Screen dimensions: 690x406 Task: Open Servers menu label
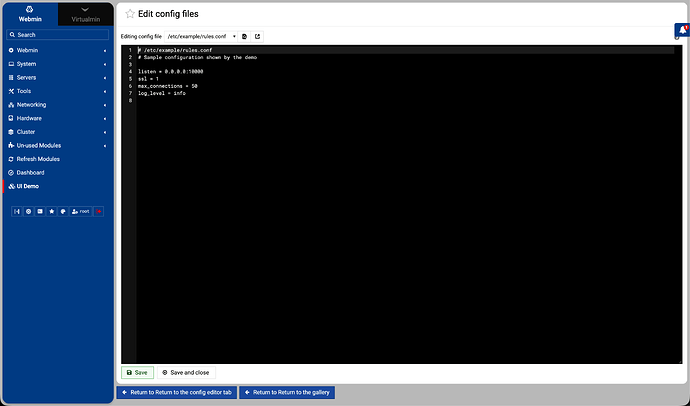[x=26, y=78]
